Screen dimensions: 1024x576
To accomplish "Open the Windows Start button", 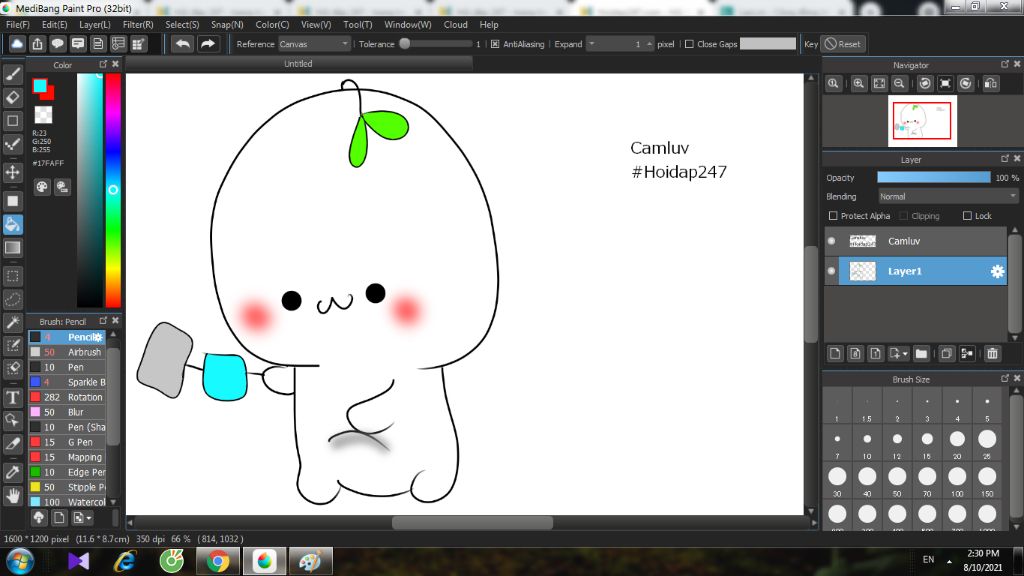I will (x=20, y=561).
